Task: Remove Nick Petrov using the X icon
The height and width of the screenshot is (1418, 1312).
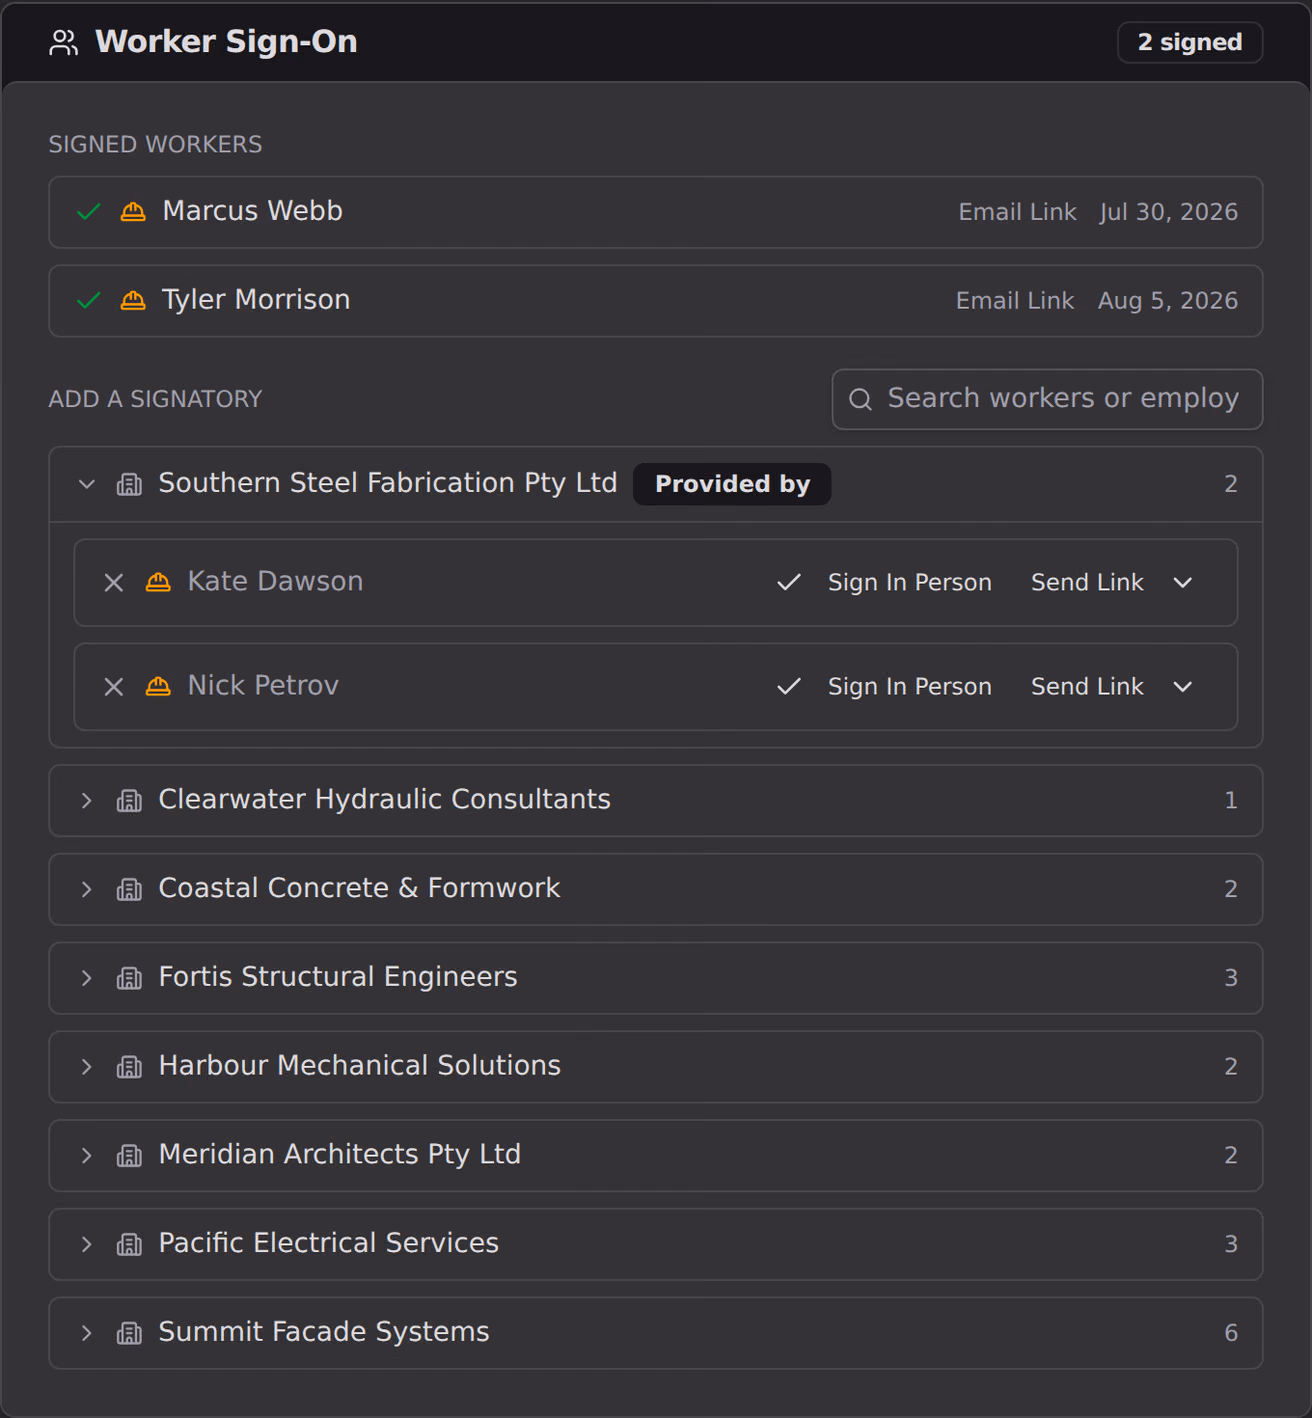Action: click(114, 687)
